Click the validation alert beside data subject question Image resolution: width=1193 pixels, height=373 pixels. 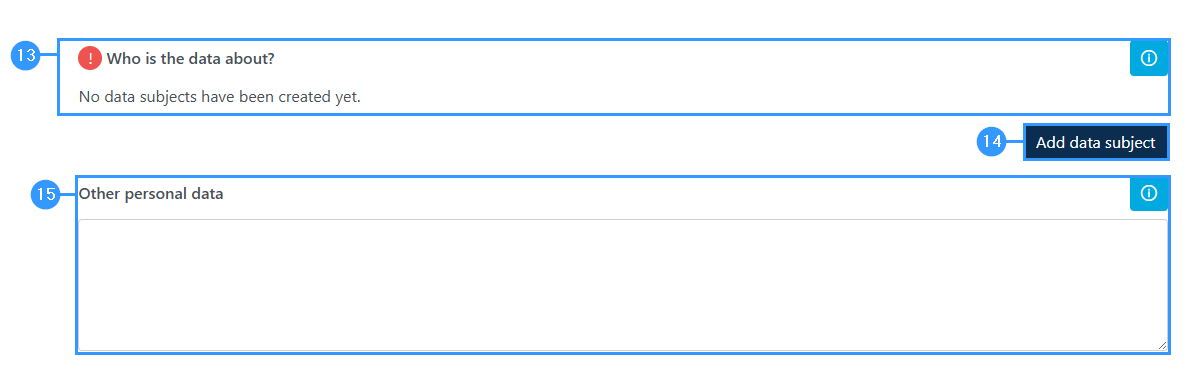90,58
